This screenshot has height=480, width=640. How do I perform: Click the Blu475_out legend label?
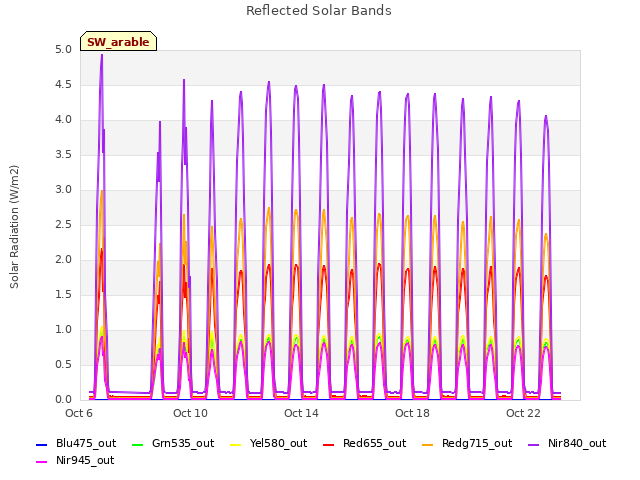pyautogui.click(x=86, y=443)
